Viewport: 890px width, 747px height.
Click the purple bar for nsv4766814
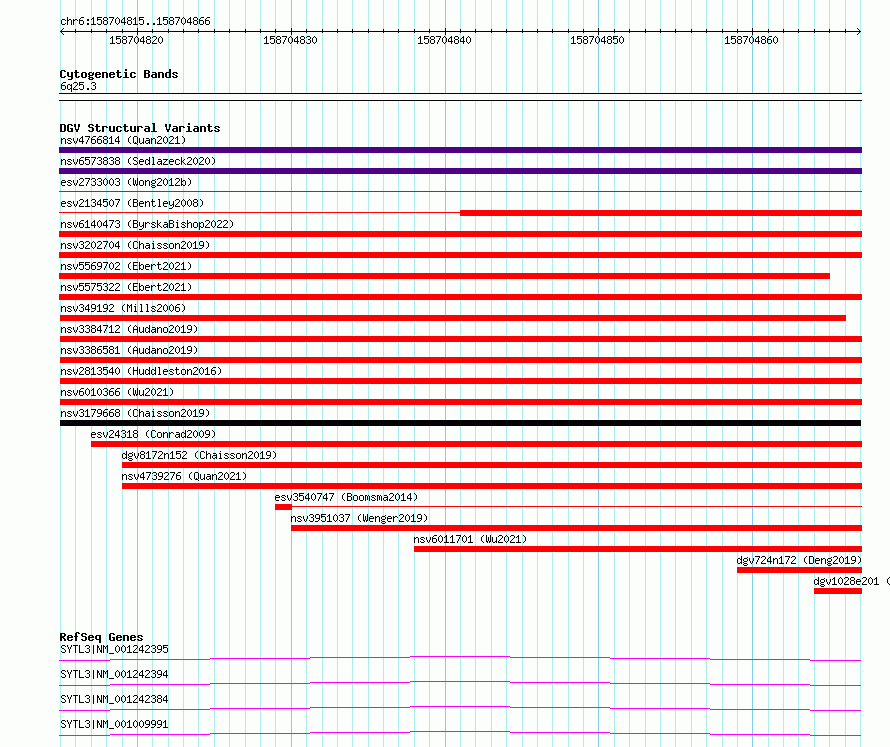460,150
